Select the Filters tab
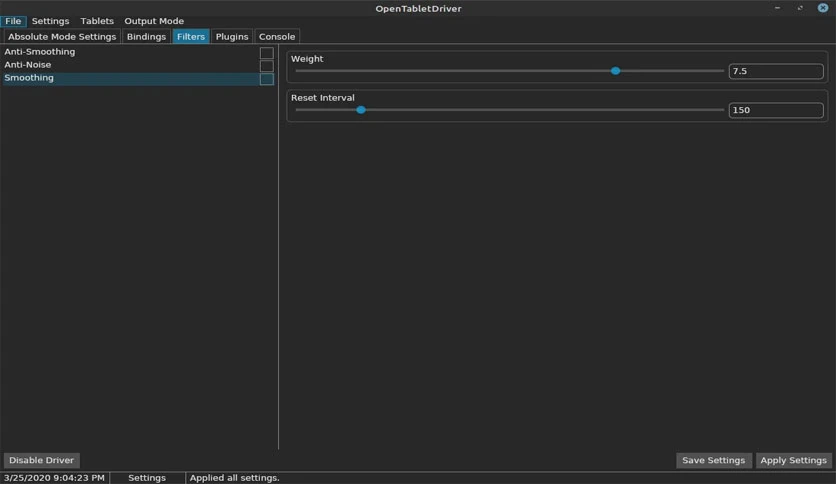The image size is (836, 484). [x=191, y=36]
